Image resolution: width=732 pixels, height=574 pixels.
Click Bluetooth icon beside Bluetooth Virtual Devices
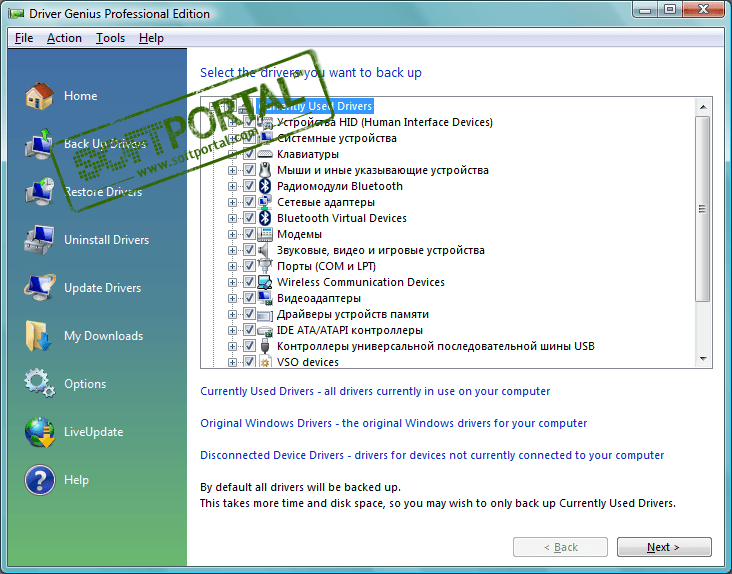(x=265, y=218)
